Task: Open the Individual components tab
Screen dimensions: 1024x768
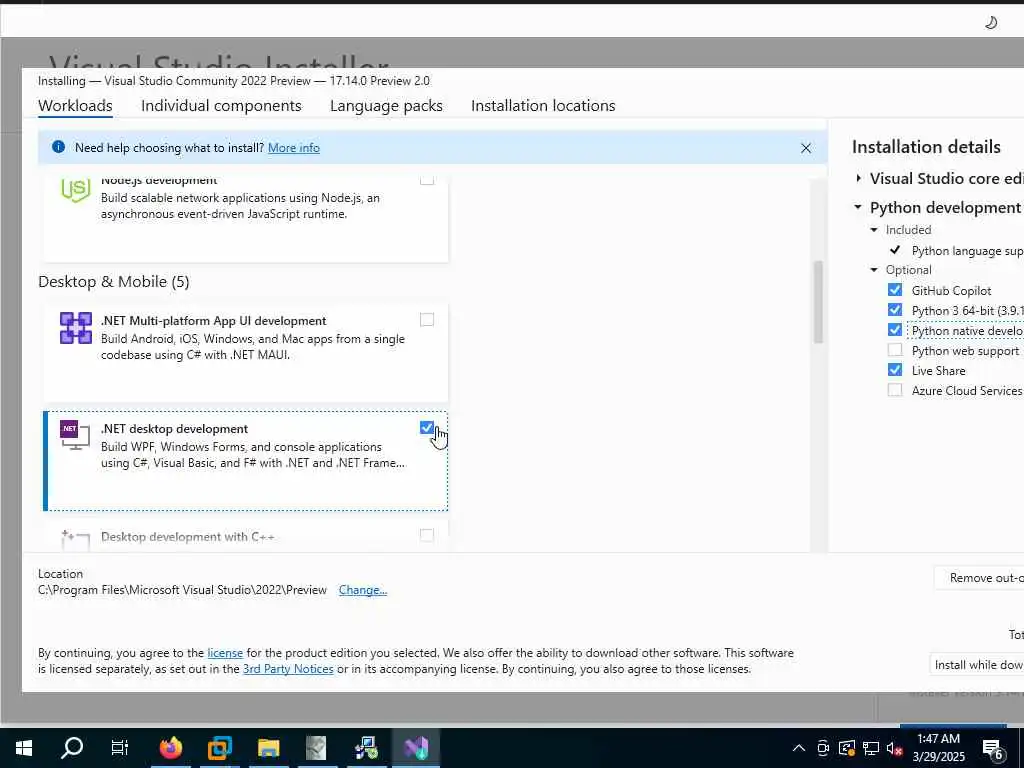Action: click(221, 106)
